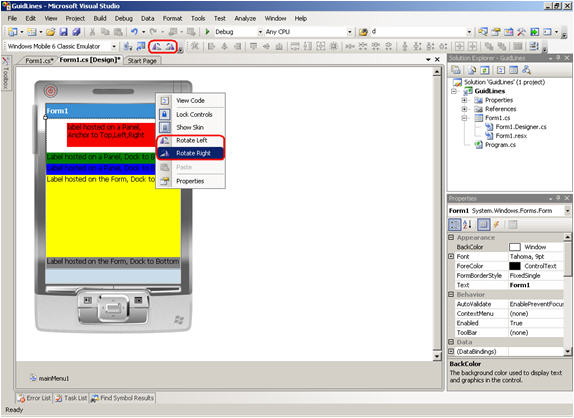Viewport: 574px width, 418px height.
Task: Click the Toolbox hammer and wrench icon
Action: [x=521, y=32]
